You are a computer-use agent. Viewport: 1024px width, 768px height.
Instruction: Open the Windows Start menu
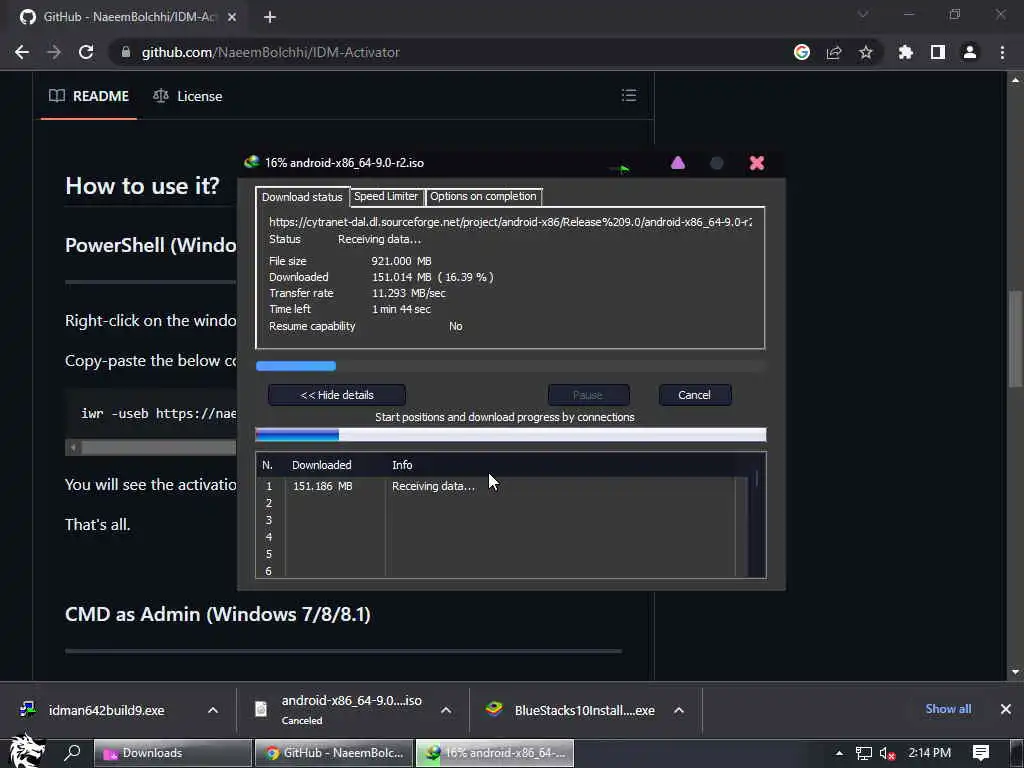tap(25, 752)
